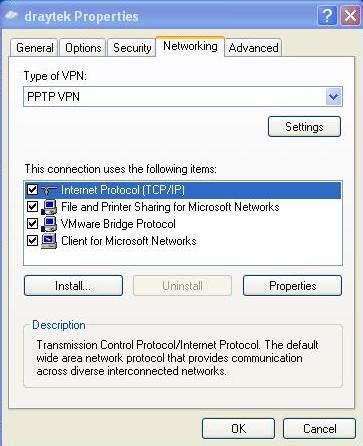This screenshot has width=363, height=446.
Task: Toggle File and Printer Sharing checkbox
Action: 32,207
